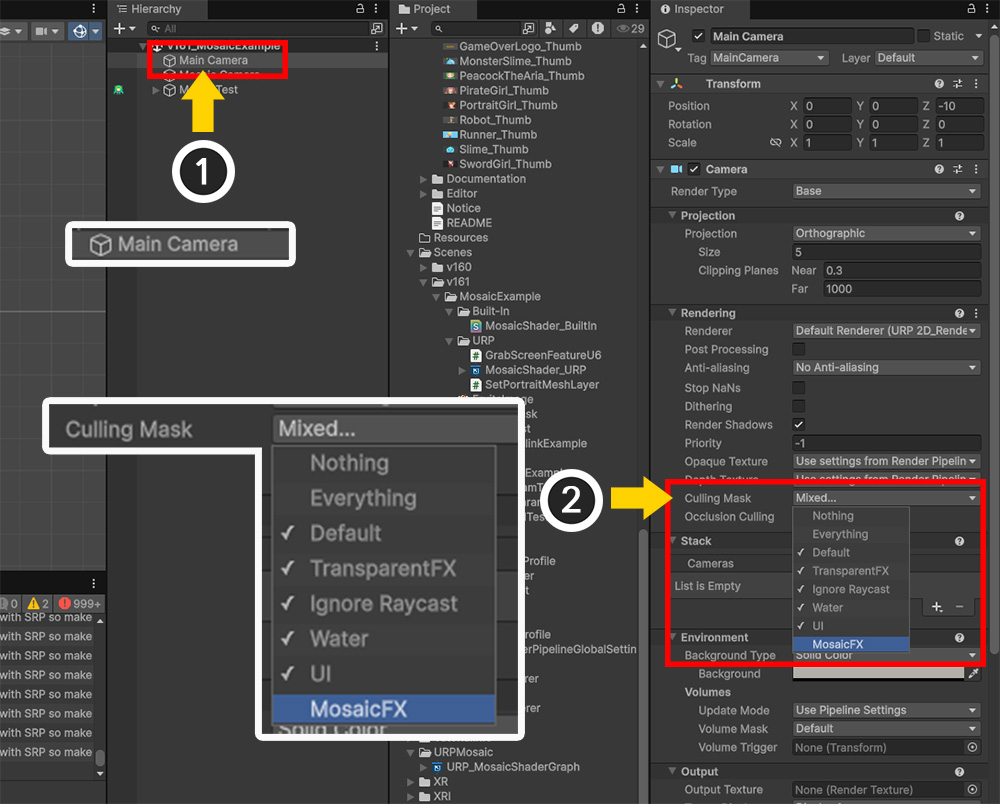Toggle the Scale constrained proportions link icon
1000x804 pixels.
click(776, 143)
